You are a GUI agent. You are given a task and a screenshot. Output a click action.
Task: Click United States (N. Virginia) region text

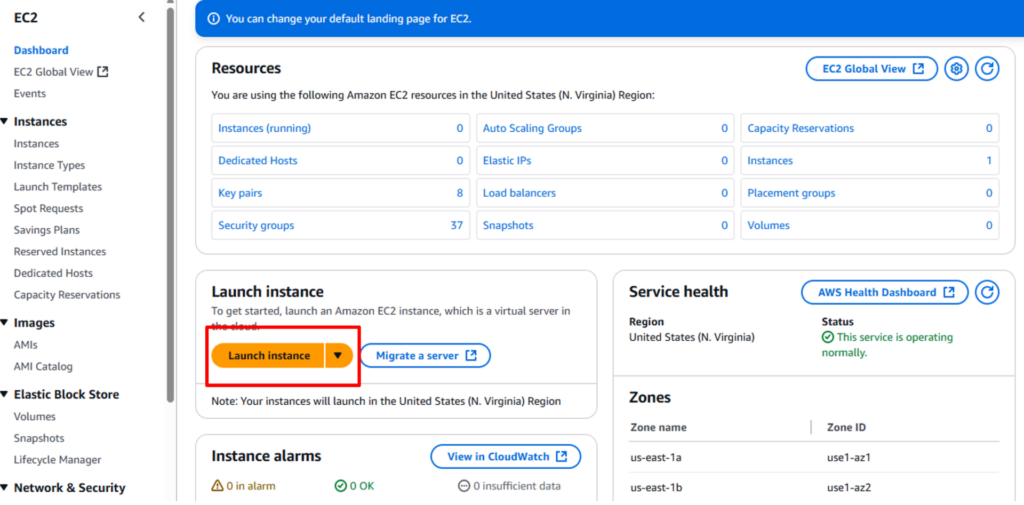tap(692, 338)
